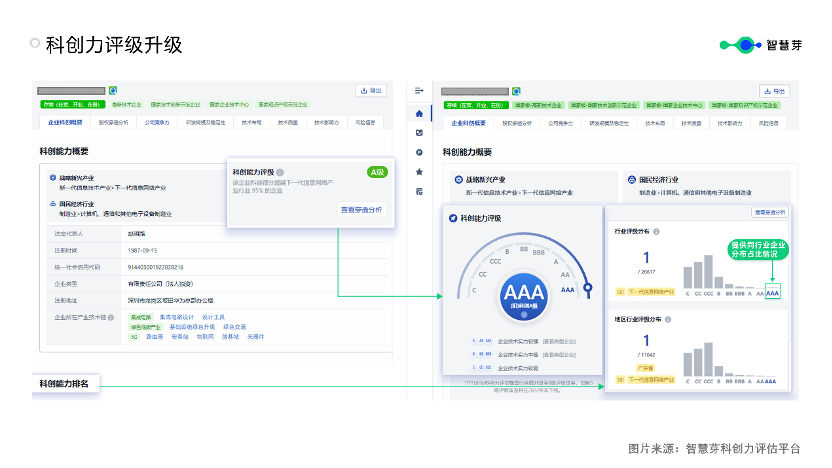Screen dimensions: 832x468
Task: Open the round icon above the star in the sidebar
Action: (x=419, y=152)
